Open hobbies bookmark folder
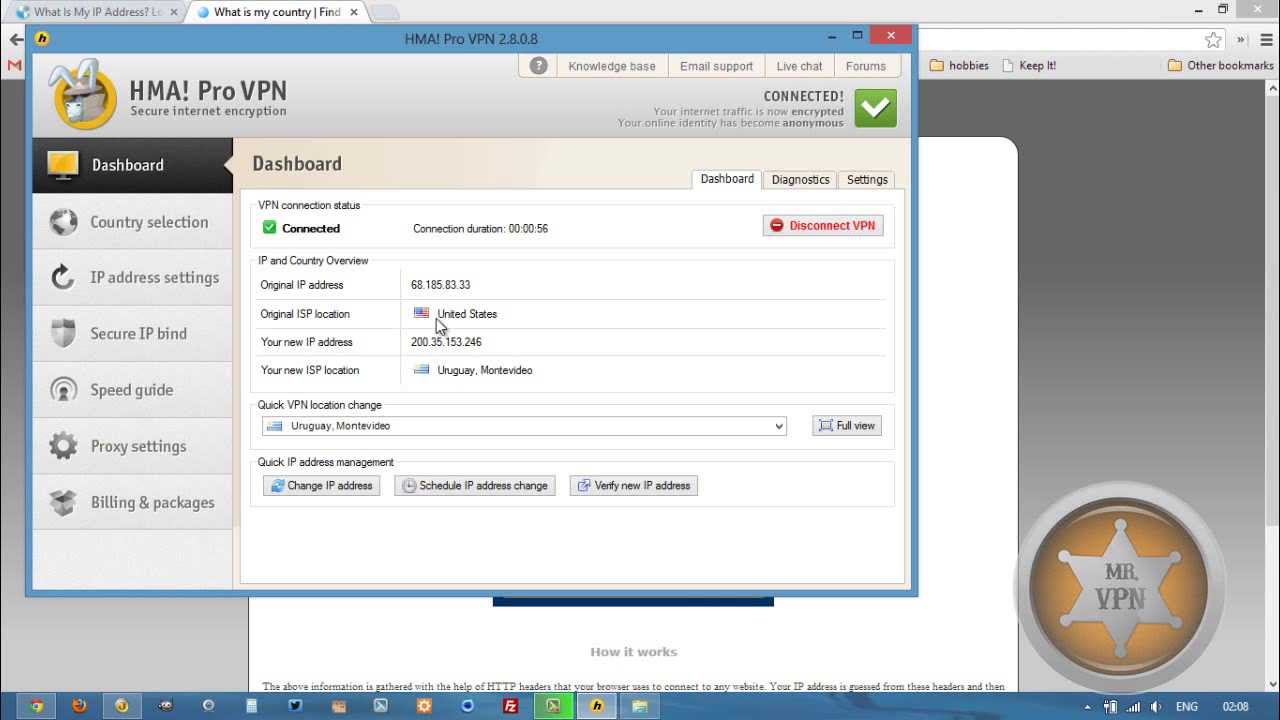Screen dimensions: 1280x720 point(959,65)
